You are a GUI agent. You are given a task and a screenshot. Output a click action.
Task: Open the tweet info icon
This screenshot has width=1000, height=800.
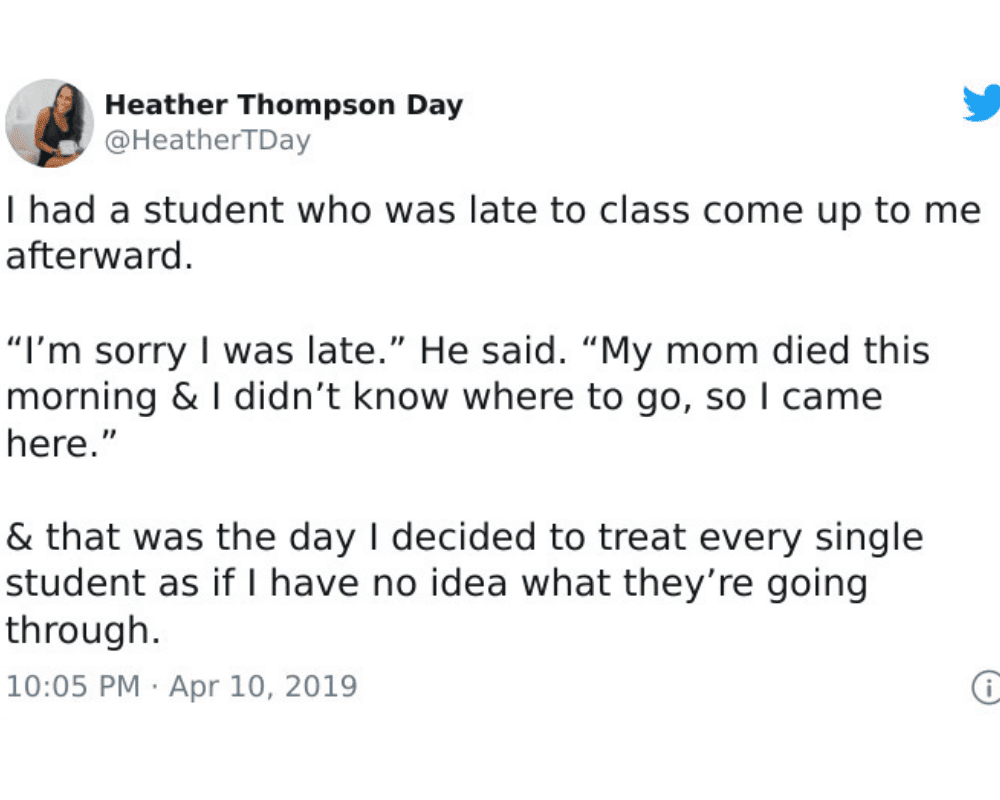pyautogui.click(x=985, y=687)
